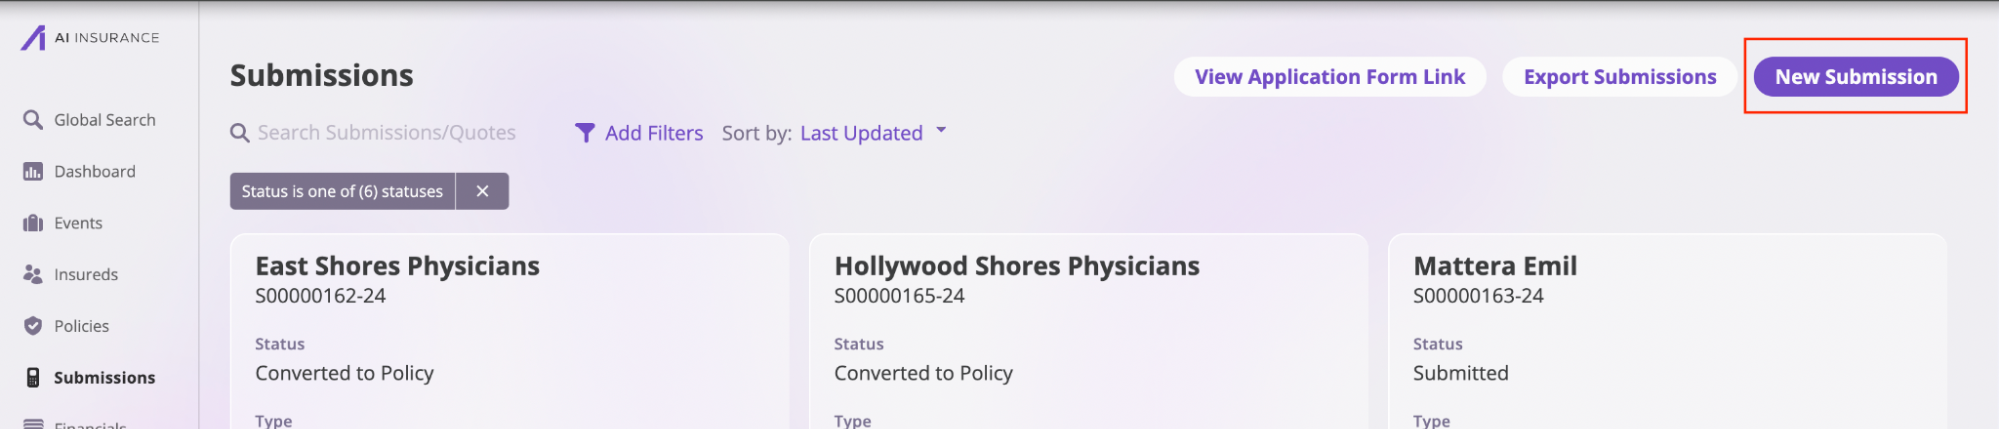
Task: Click the New Submission button
Action: pos(1856,77)
